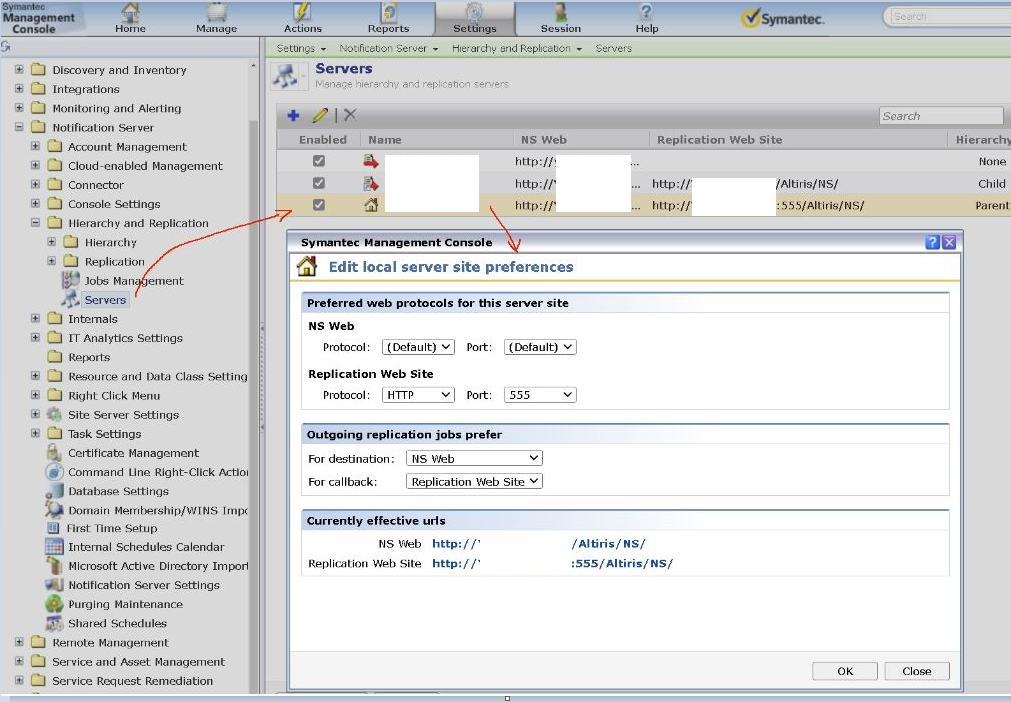1011x702 pixels.
Task: Click the Close button in dialog
Action: tap(916, 671)
